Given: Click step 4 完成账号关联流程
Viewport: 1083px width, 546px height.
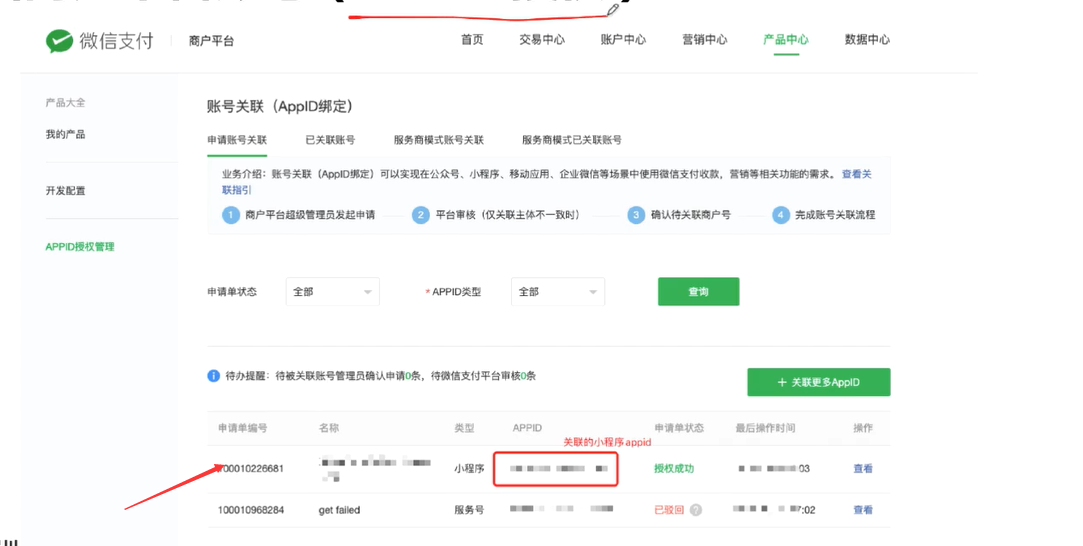Looking at the screenshot, I should point(824,215).
